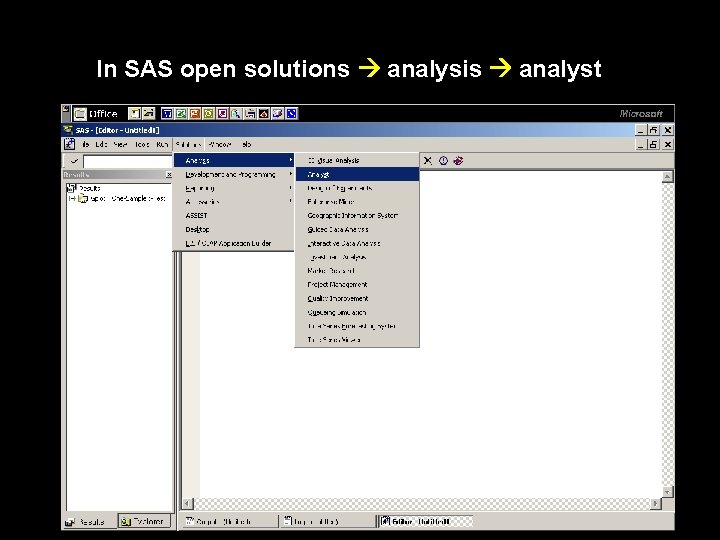Open the Window menu

[x=220, y=144]
